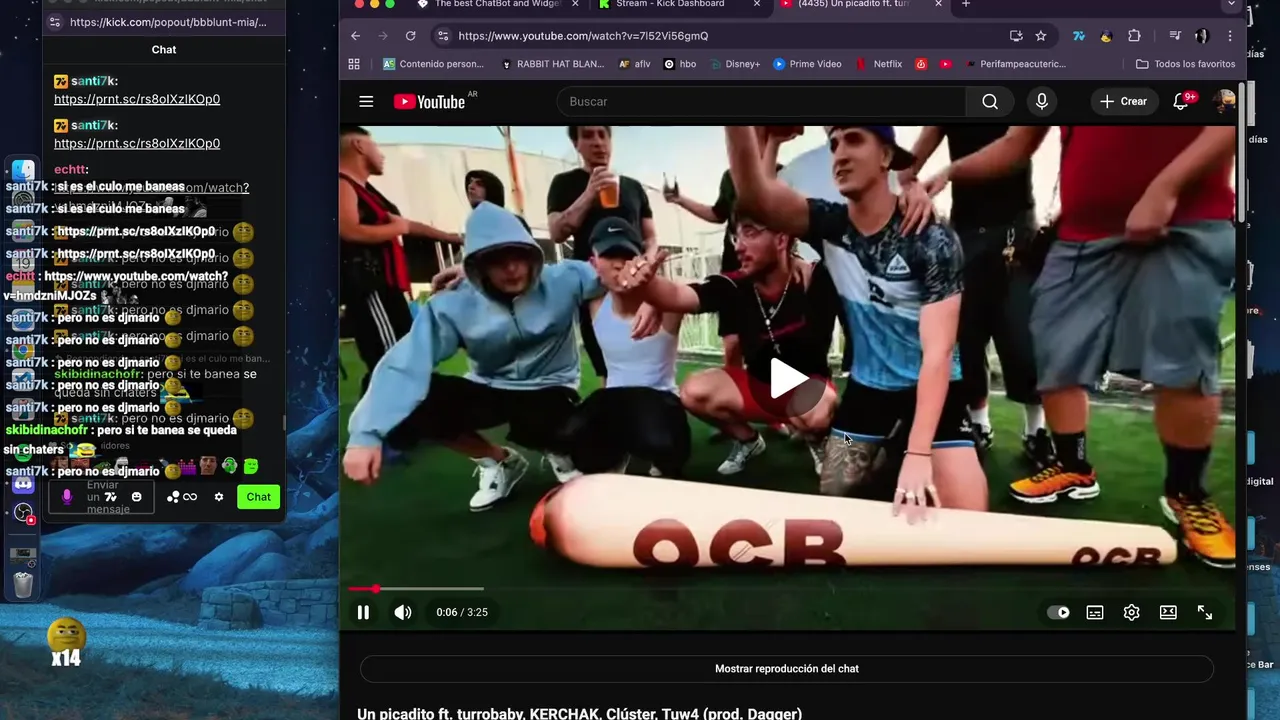The width and height of the screenshot is (1280, 720).
Task: Open the YouTube hamburger guide menu
Action: pos(366,101)
